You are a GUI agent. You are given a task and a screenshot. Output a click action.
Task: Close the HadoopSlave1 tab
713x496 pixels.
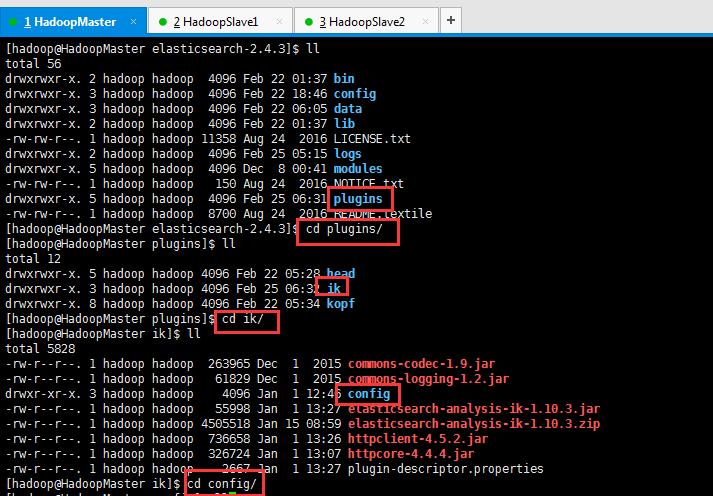[279, 21]
